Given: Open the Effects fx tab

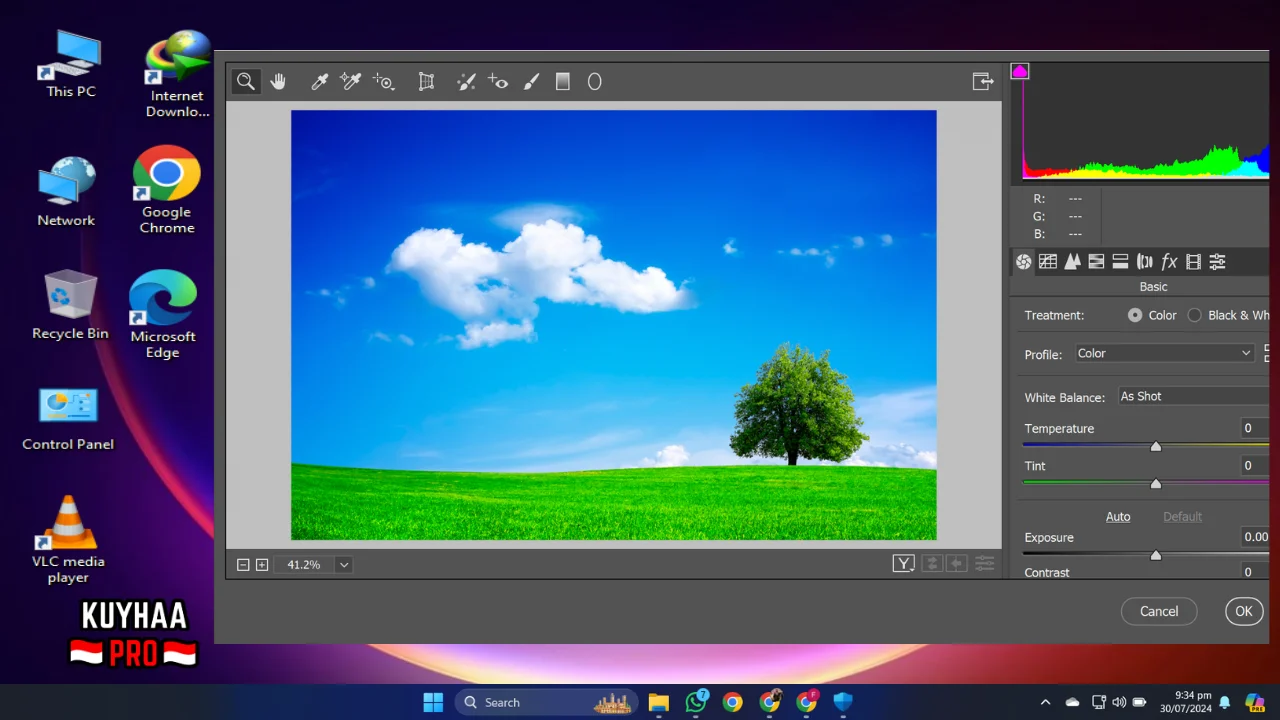Looking at the screenshot, I should point(1169,262).
